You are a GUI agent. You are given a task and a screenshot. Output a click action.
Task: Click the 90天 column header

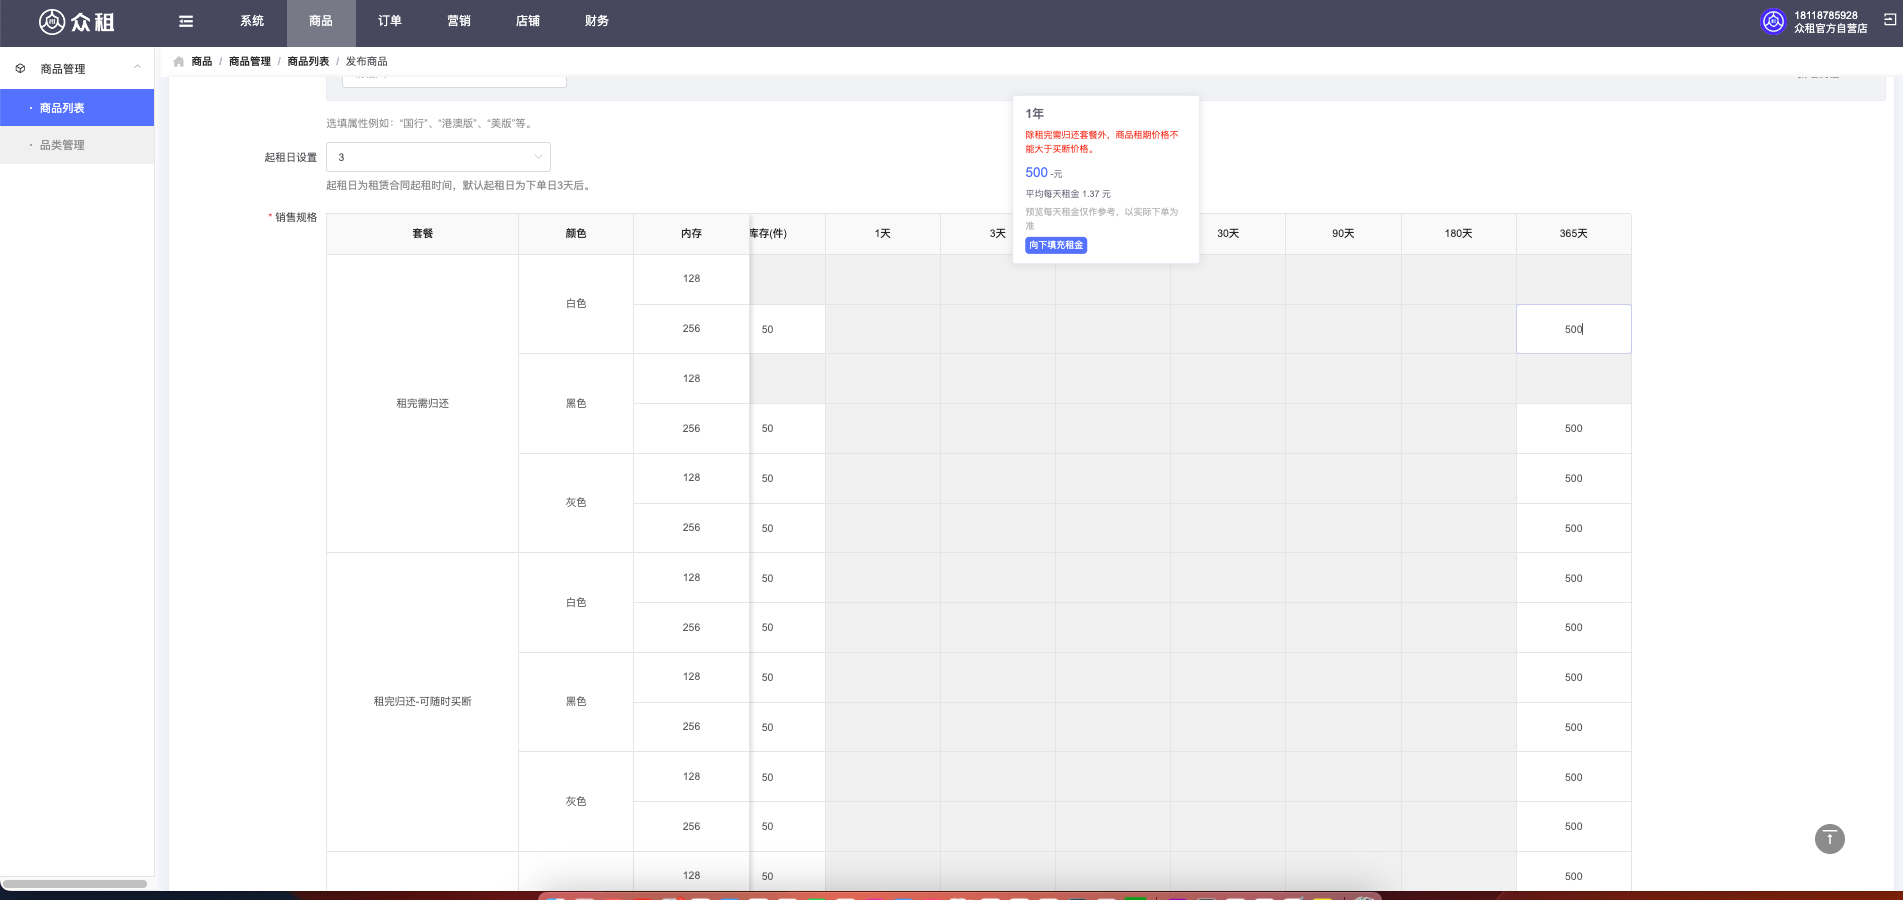(1343, 233)
